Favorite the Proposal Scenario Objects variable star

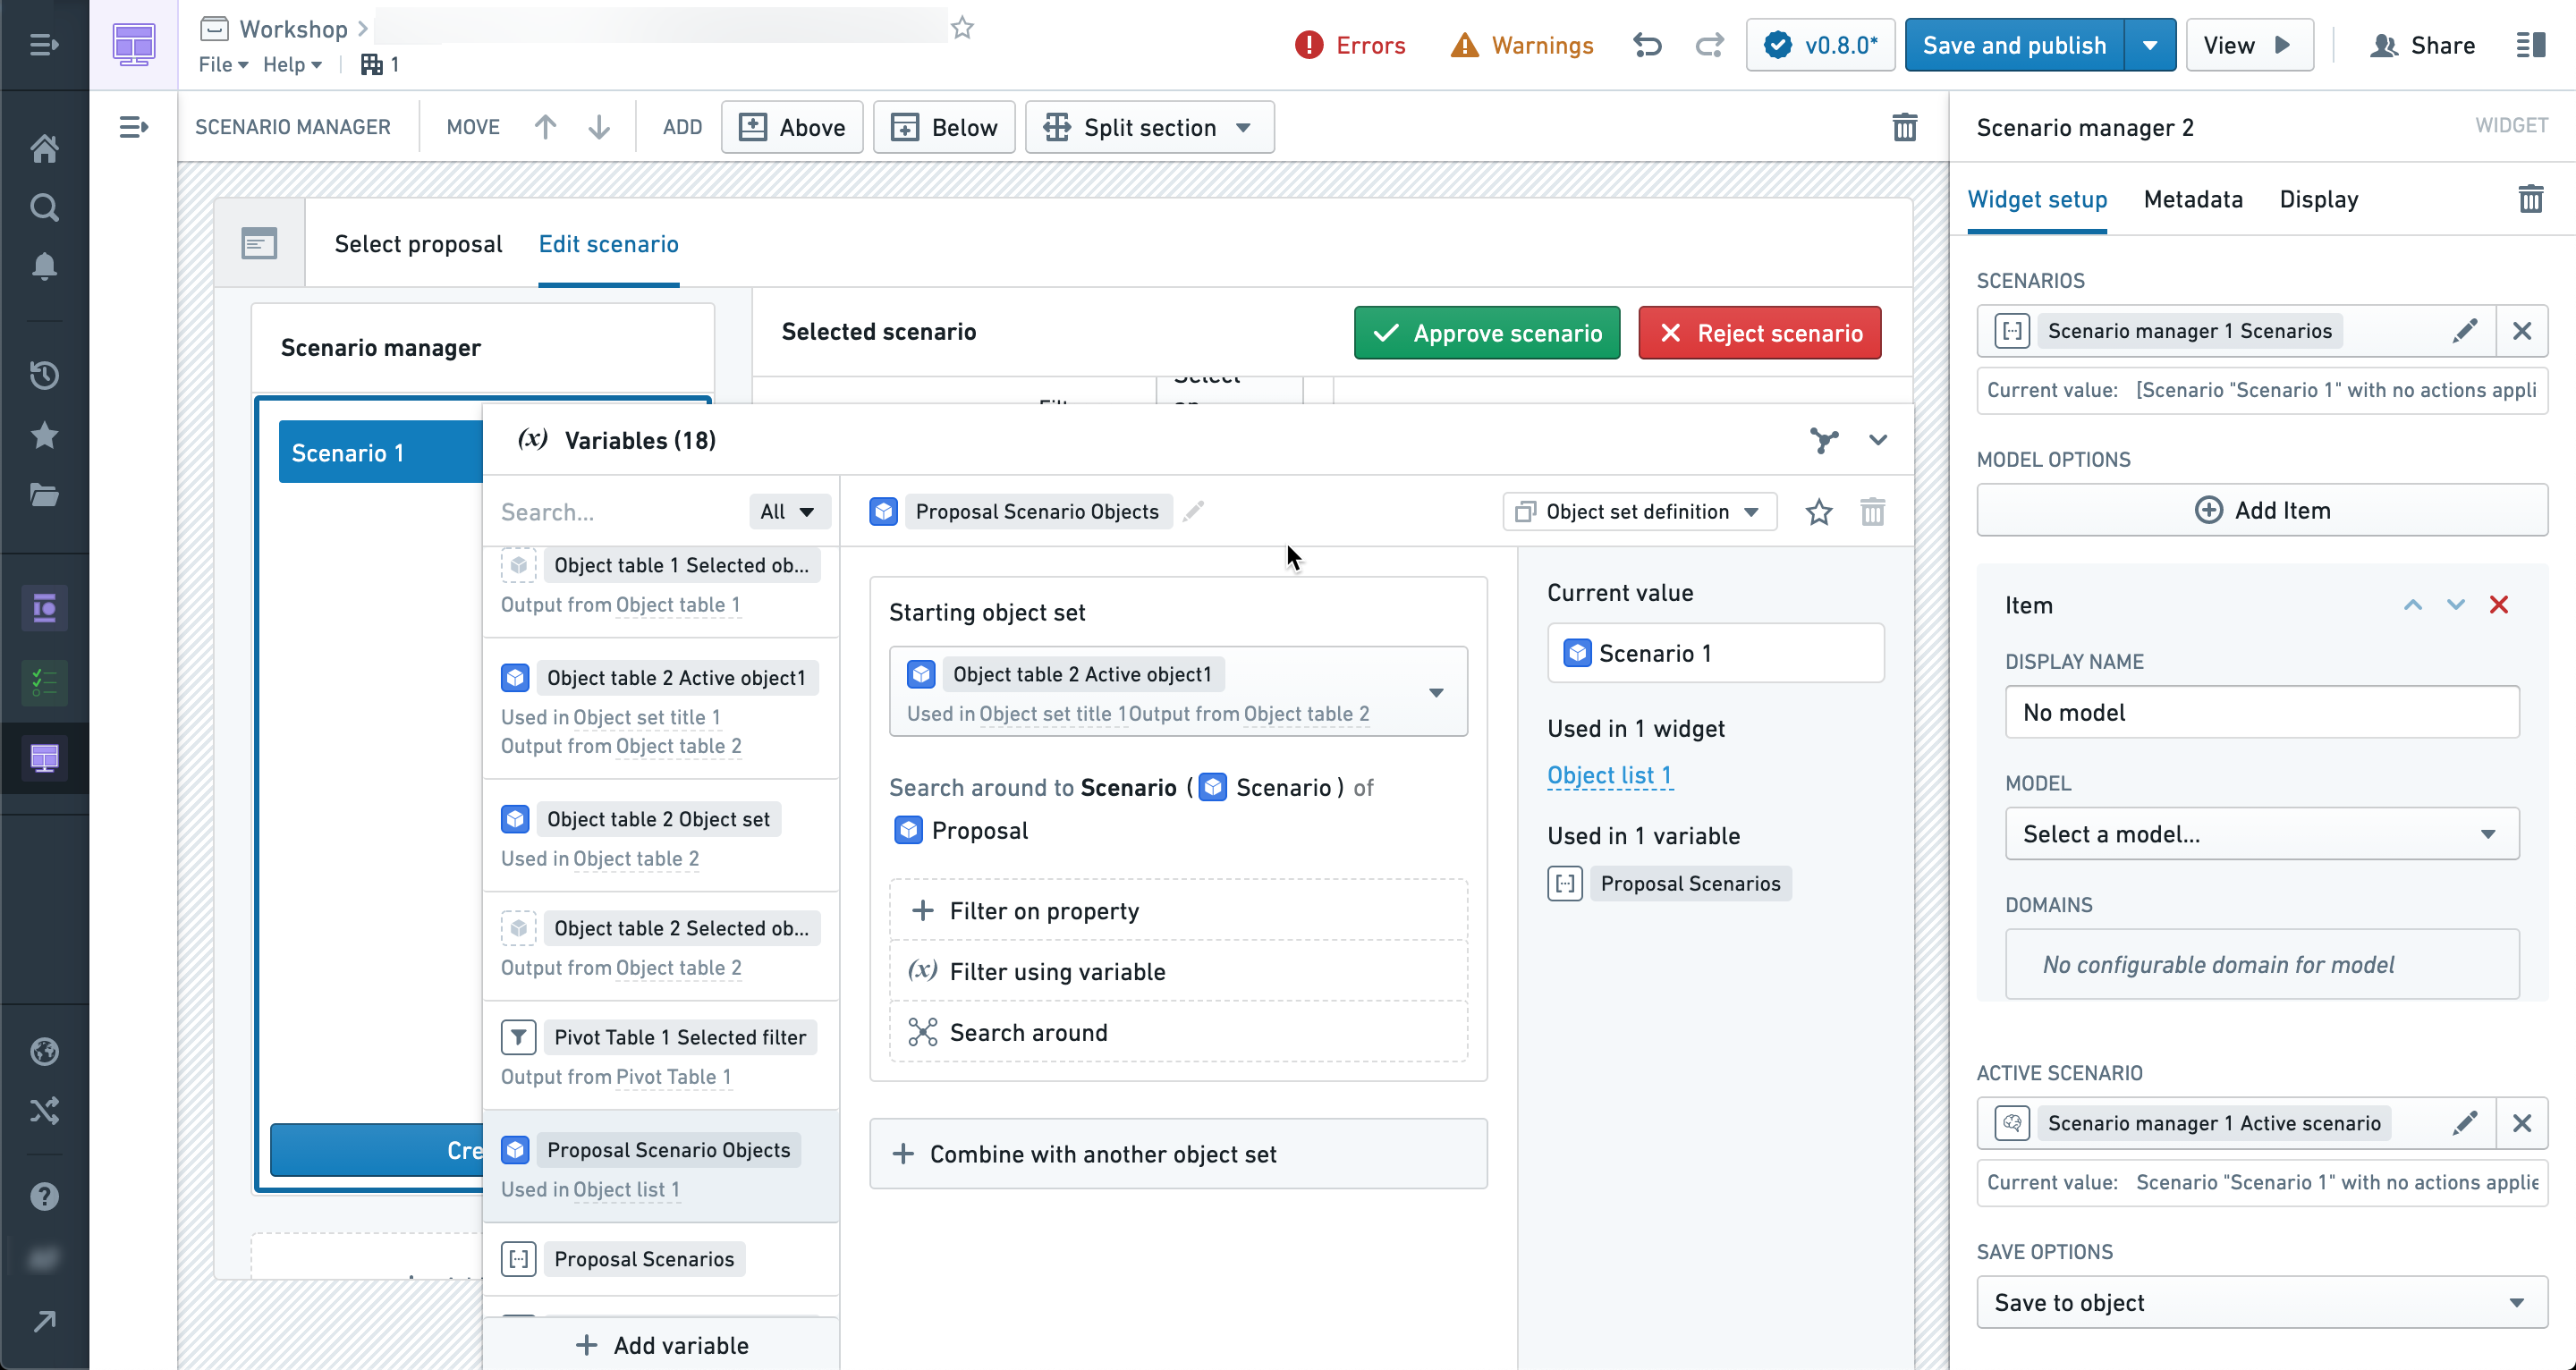pos(1819,512)
